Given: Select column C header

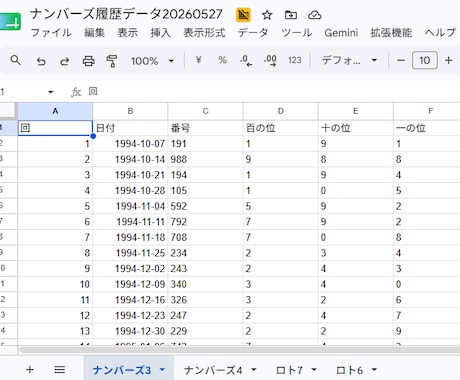Looking at the screenshot, I should point(205,111).
